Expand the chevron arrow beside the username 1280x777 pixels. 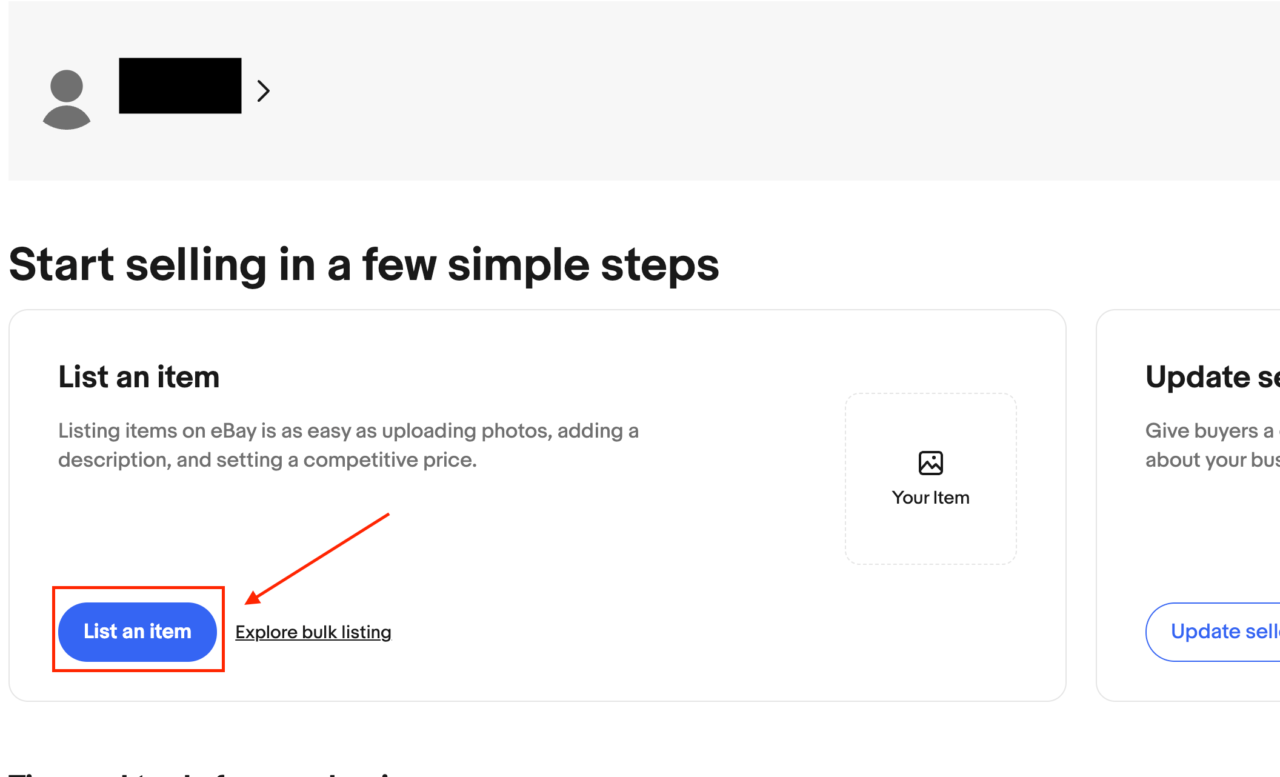coord(263,91)
